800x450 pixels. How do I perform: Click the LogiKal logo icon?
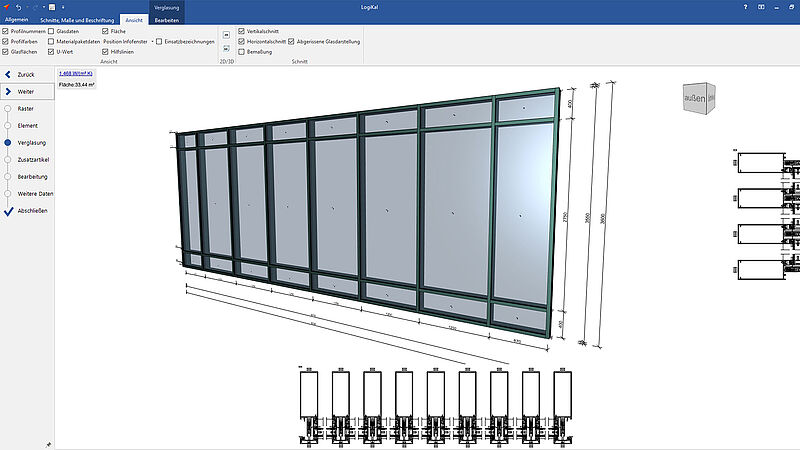[x=7, y=7]
